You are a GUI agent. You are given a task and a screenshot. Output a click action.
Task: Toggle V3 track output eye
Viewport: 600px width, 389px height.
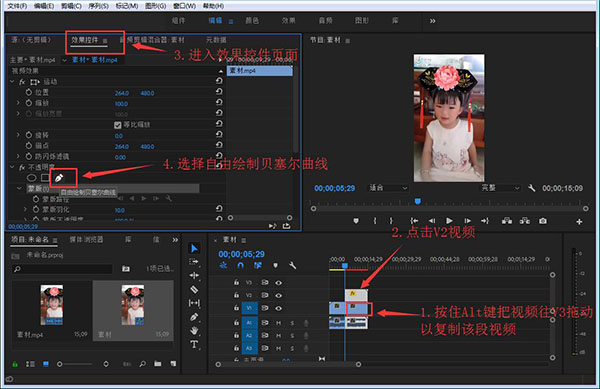(x=279, y=283)
